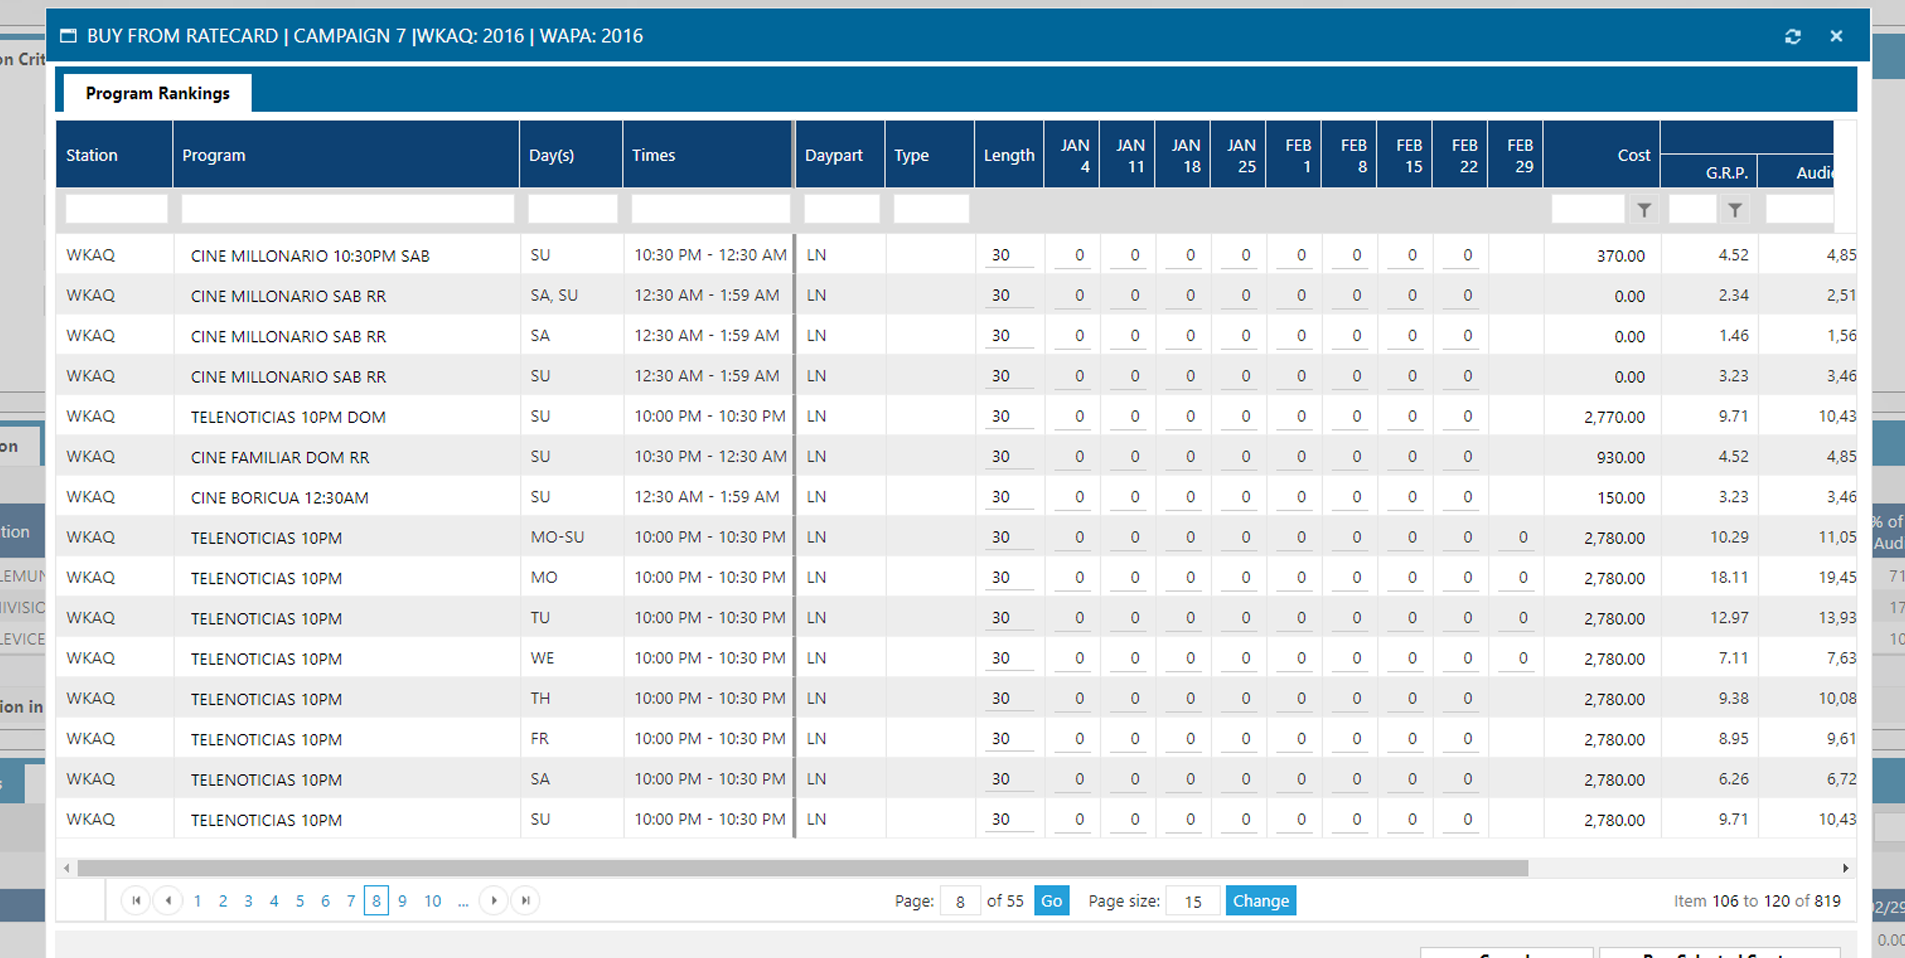Go to the next page arrow
Image resolution: width=1905 pixels, height=958 pixels.
pos(494,901)
